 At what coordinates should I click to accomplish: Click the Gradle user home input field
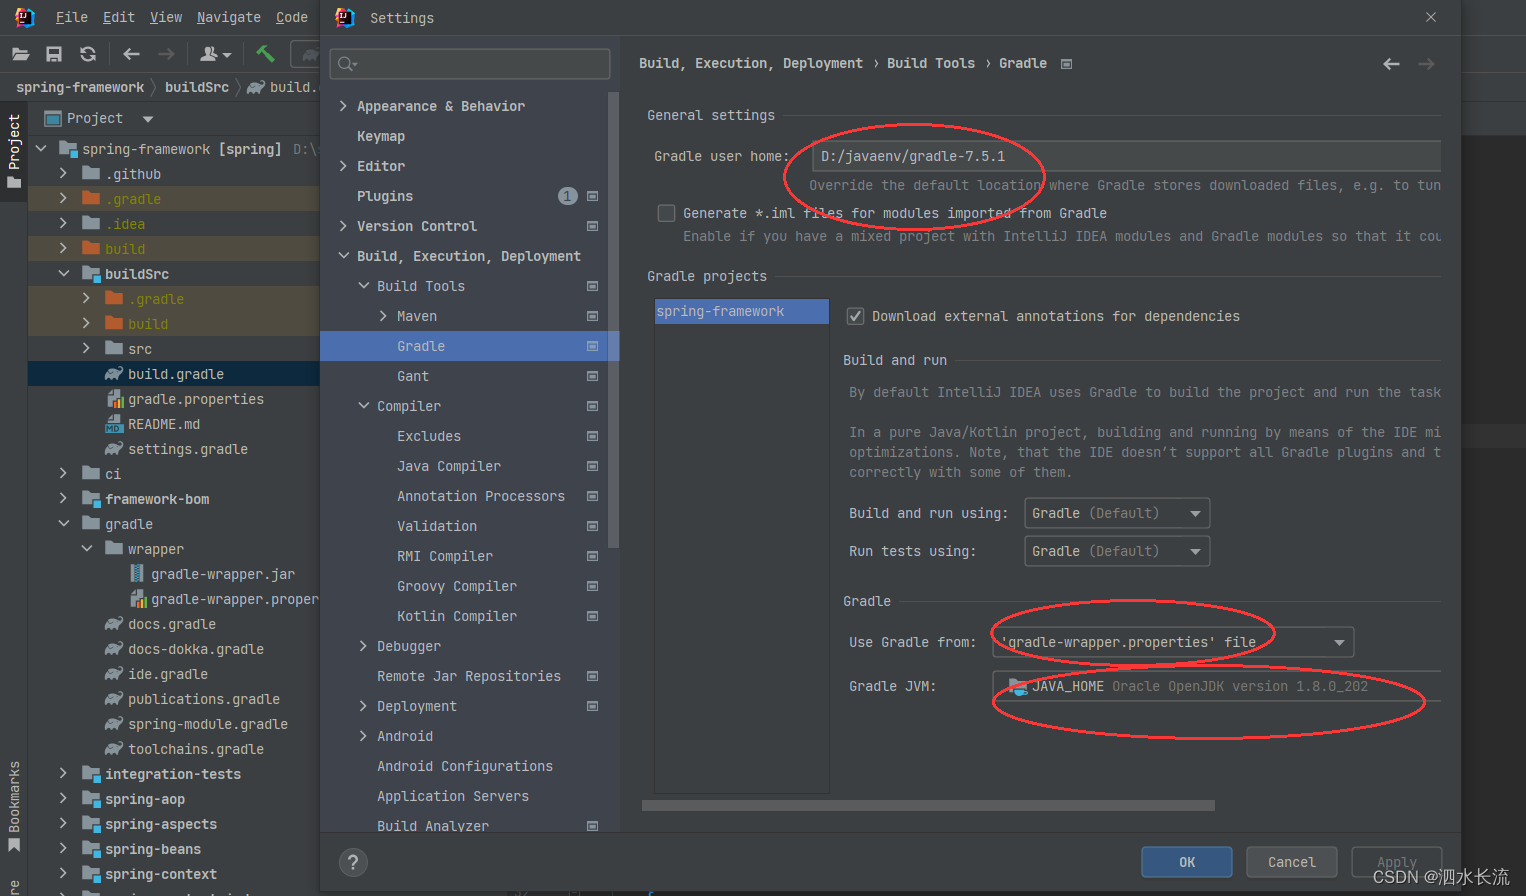point(1126,156)
